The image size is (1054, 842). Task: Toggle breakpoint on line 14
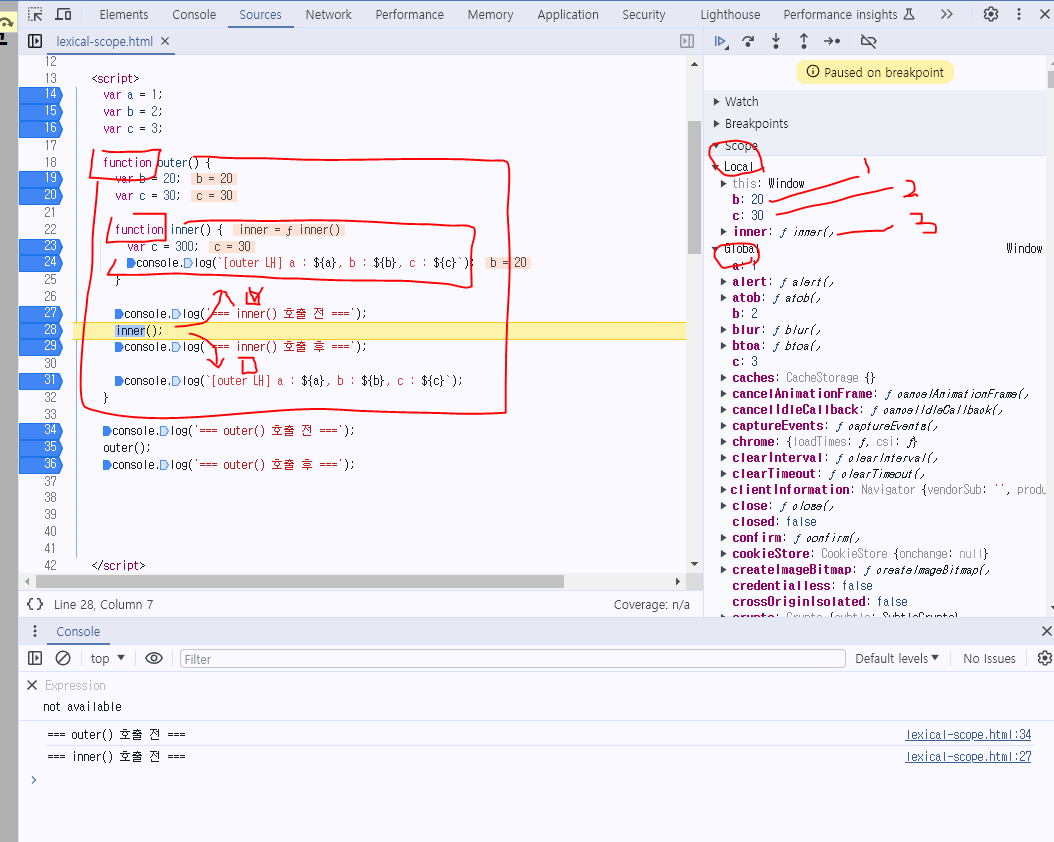(40, 95)
